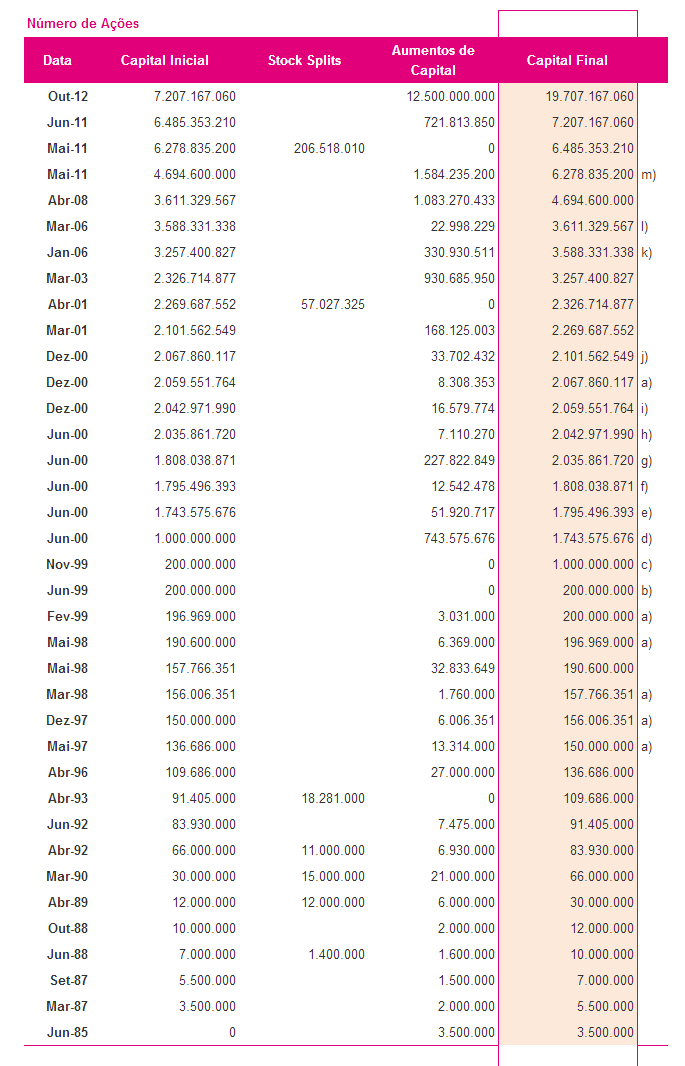Select the 'Abr-93' row date

click(68, 799)
